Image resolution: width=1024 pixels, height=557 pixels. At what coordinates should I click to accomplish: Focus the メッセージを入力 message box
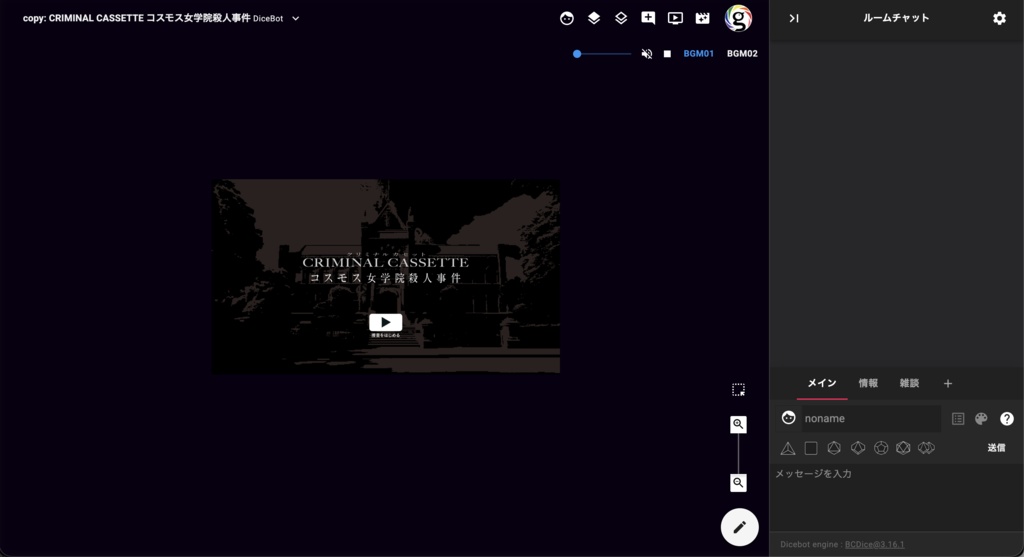pos(896,496)
